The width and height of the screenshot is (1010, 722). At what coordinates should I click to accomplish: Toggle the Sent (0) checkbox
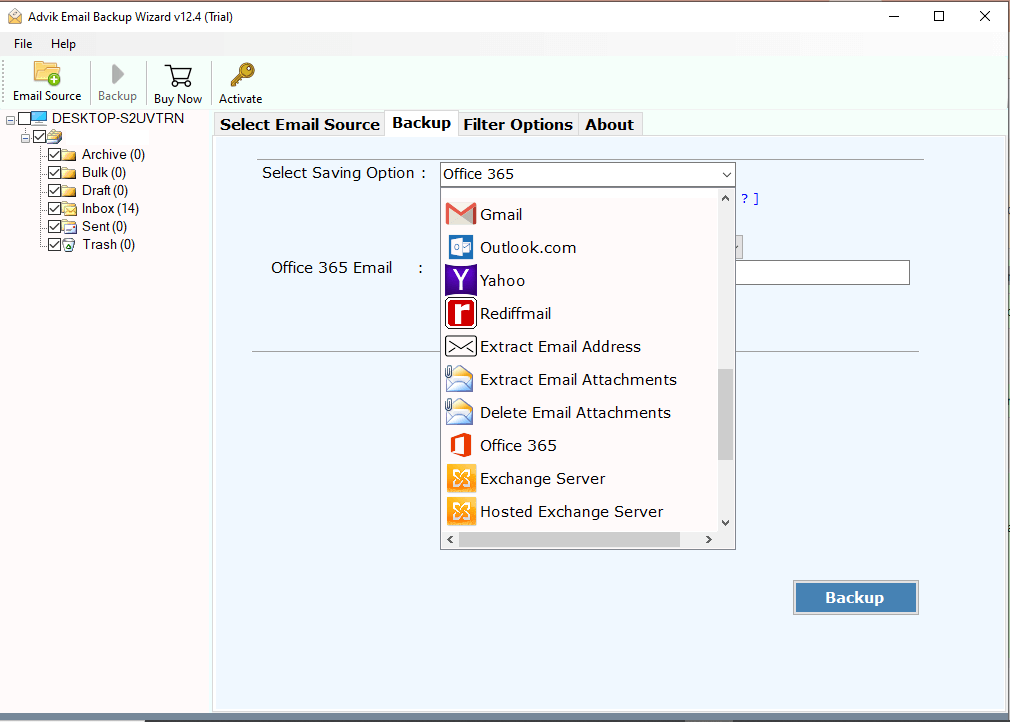point(54,227)
